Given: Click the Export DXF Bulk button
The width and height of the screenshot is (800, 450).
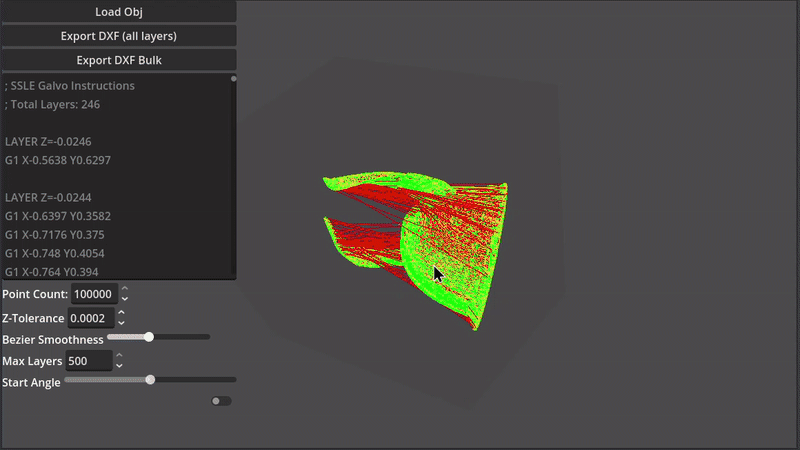Looking at the screenshot, I should [118, 60].
